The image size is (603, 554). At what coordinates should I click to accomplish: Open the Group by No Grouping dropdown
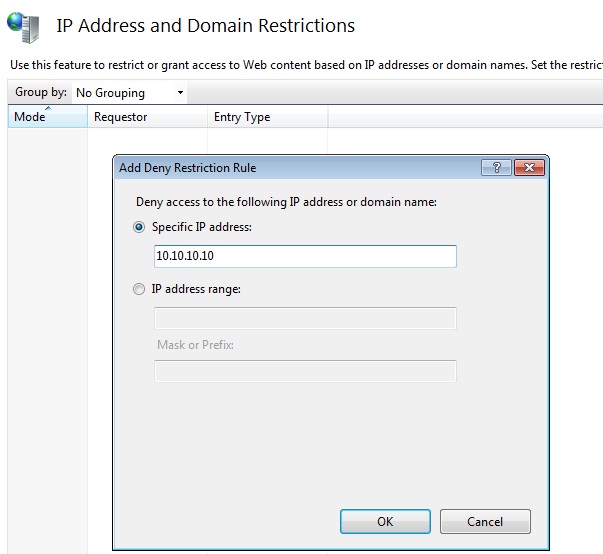point(129,93)
